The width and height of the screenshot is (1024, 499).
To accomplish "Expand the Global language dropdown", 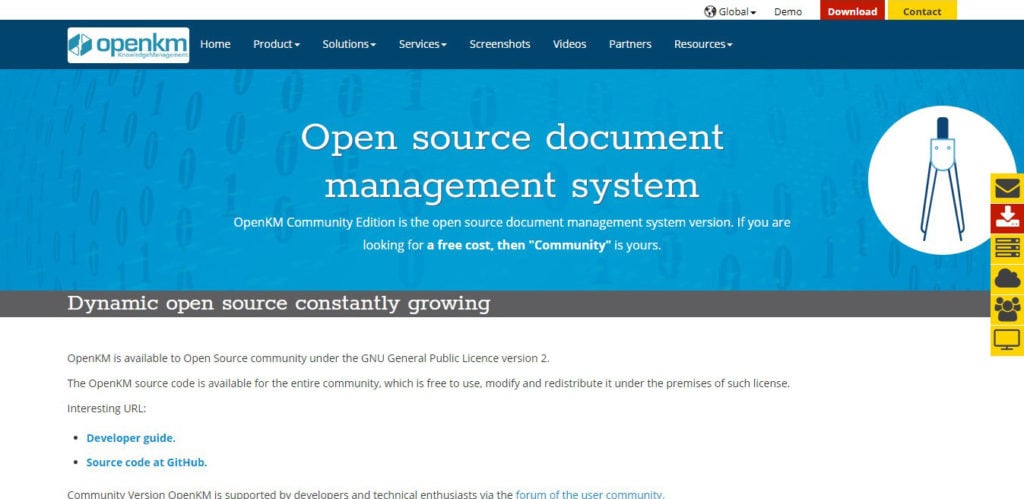I will point(730,12).
